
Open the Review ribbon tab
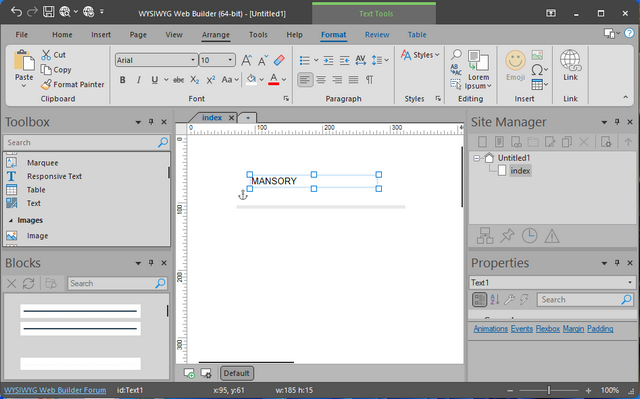pyautogui.click(x=377, y=35)
